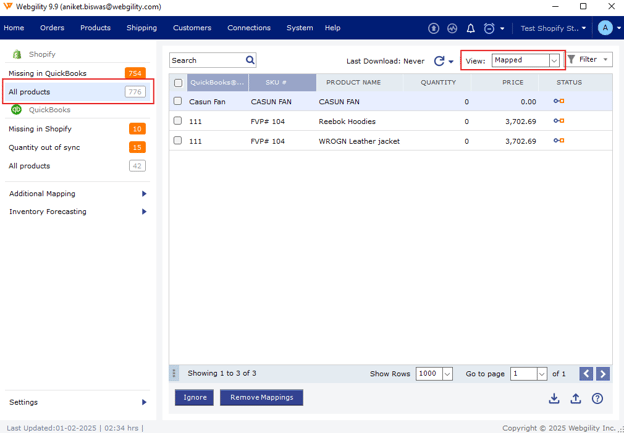Image resolution: width=624 pixels, height=433 pixels.
Task: Click the activity pulse icon in header
Action: 452,29
